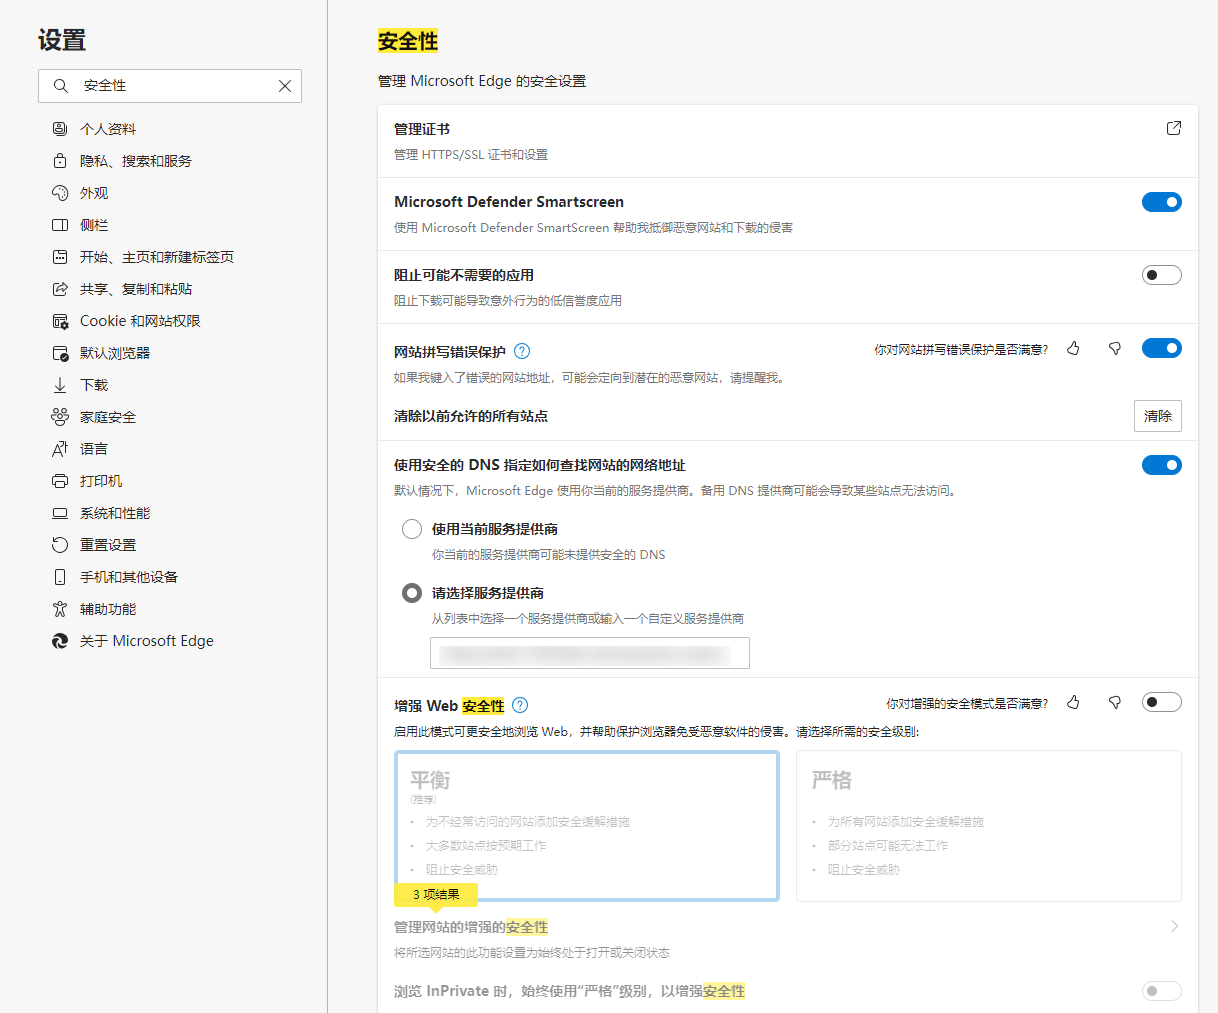Thumbs up for 网站拼写错误保护 feedback
The height and width of the screenshot is (1013, 1218).
coord(1073,348)
